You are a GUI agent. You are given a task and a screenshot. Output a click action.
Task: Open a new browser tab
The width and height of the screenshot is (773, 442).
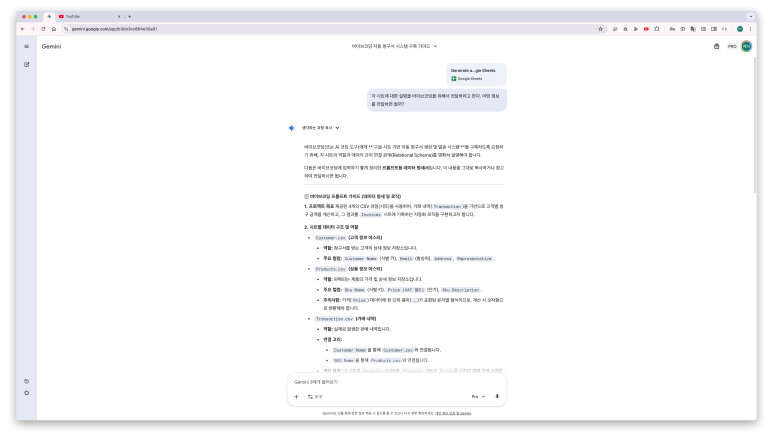[x=129, y=16]
